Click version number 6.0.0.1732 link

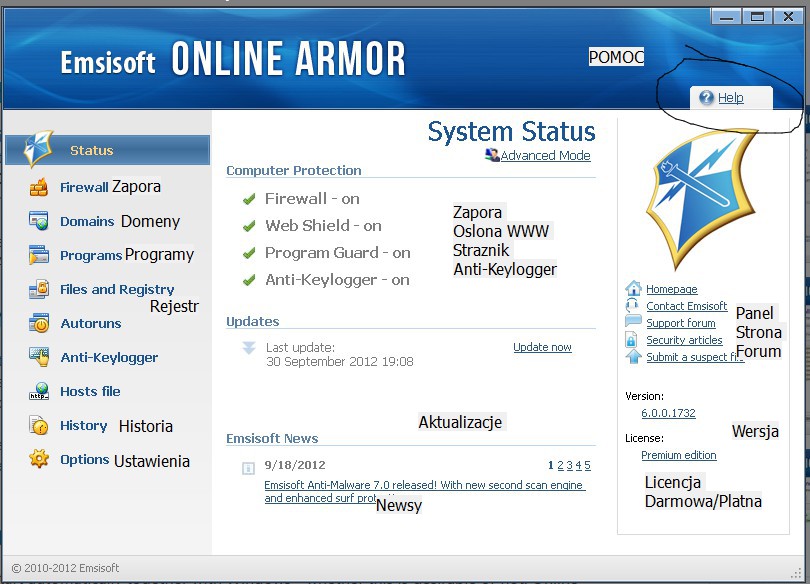pos(668,413)
